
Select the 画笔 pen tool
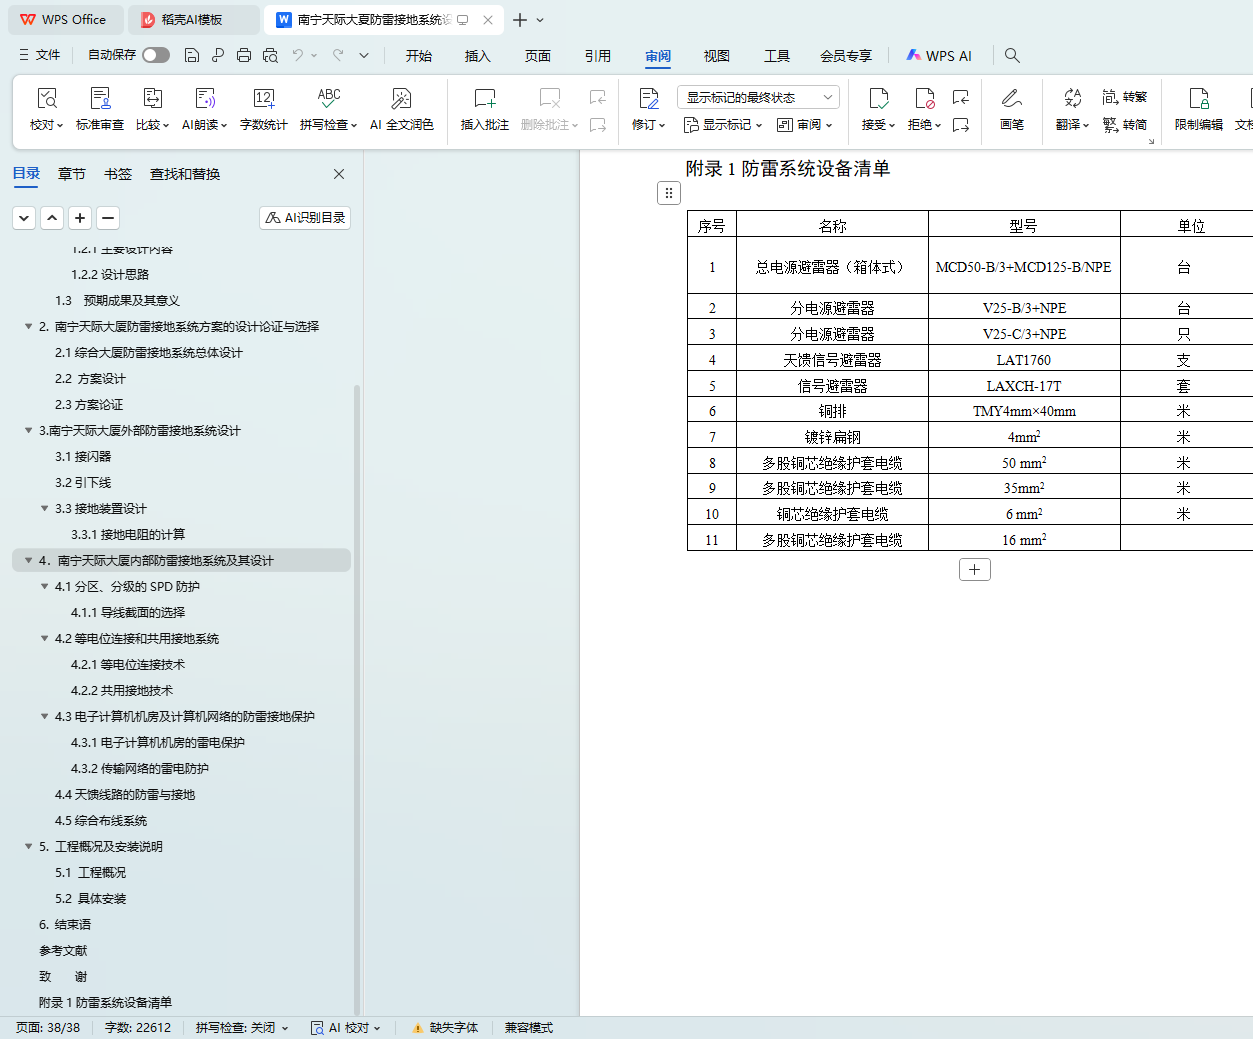1011,99
